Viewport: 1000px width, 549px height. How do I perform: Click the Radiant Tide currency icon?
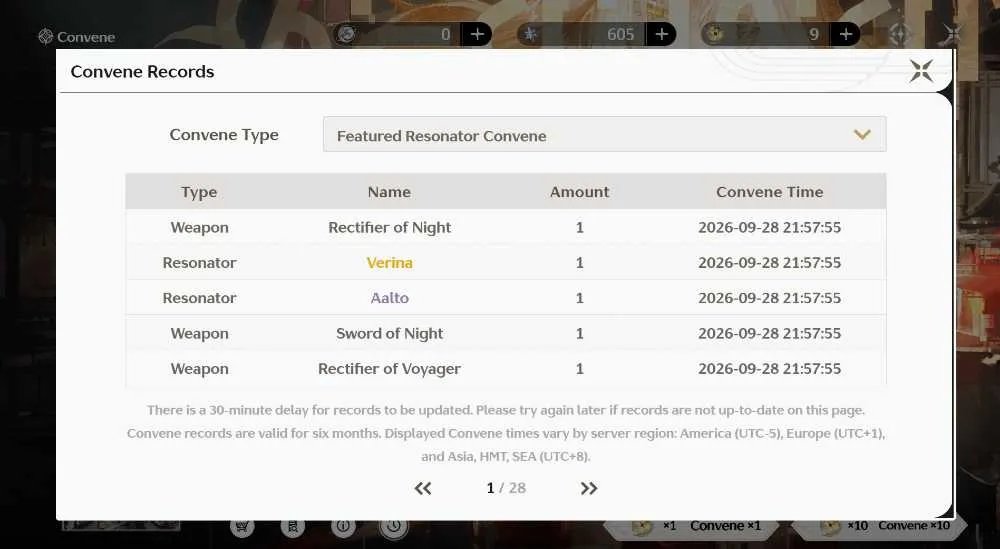pyautogui.click(x=715, y=34)
